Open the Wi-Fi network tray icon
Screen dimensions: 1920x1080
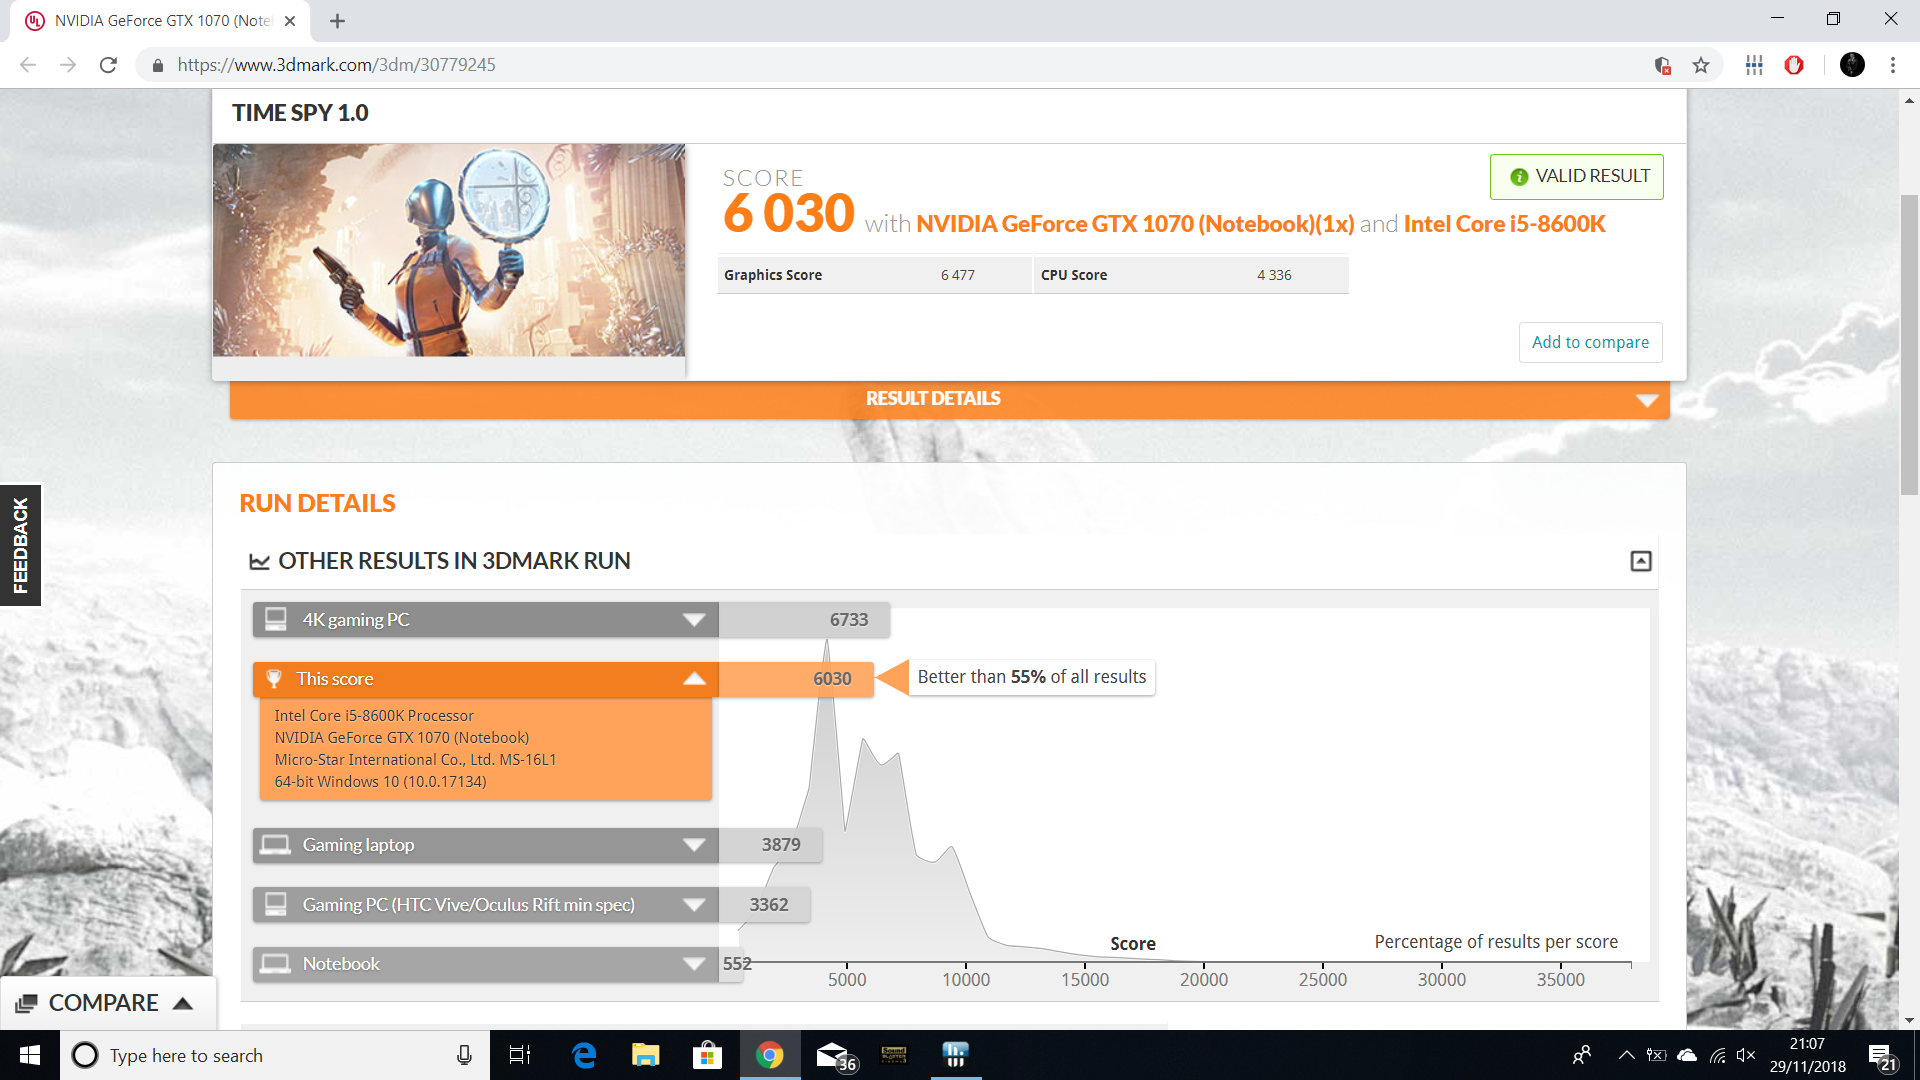tap(1717, 1055)
